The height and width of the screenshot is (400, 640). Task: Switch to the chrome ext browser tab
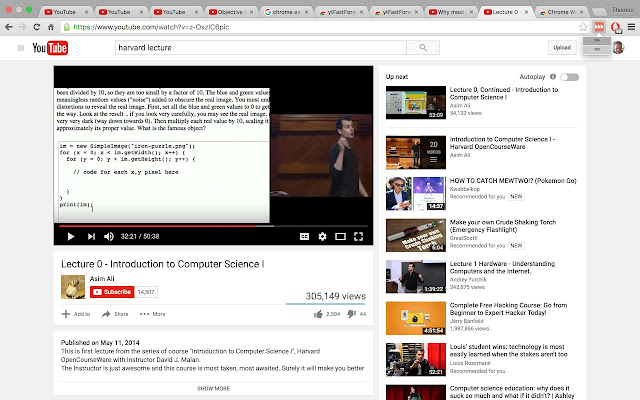point(286,12)
